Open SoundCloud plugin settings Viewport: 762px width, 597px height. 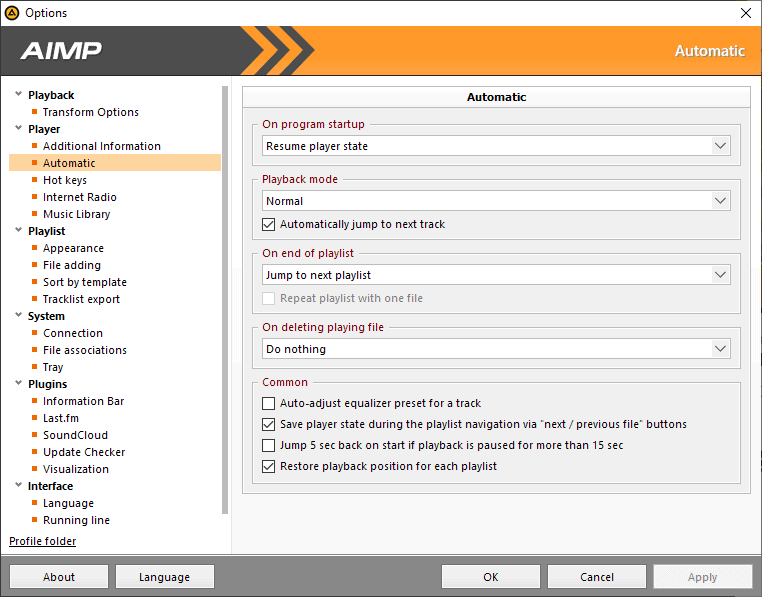(x=75, y=435)
